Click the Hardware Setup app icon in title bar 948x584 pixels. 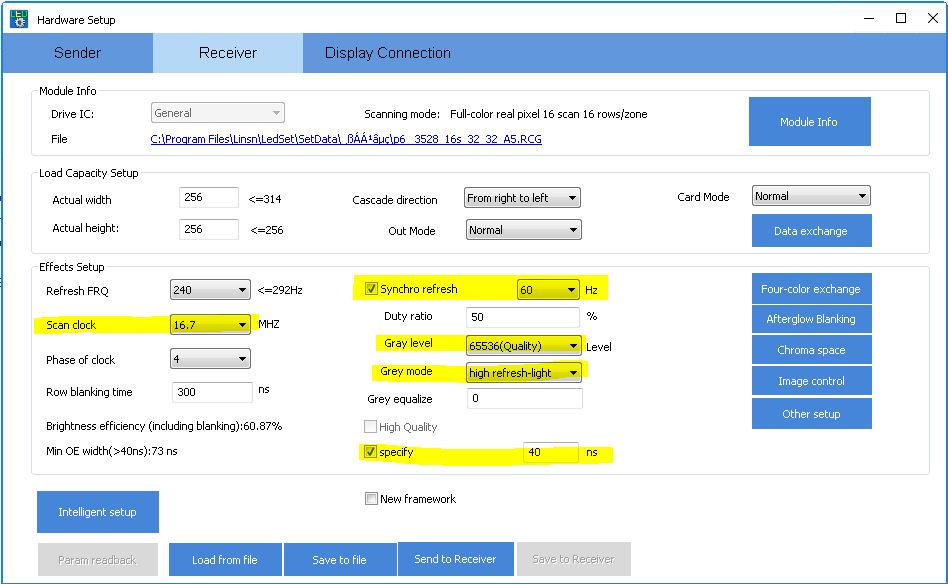18,18
